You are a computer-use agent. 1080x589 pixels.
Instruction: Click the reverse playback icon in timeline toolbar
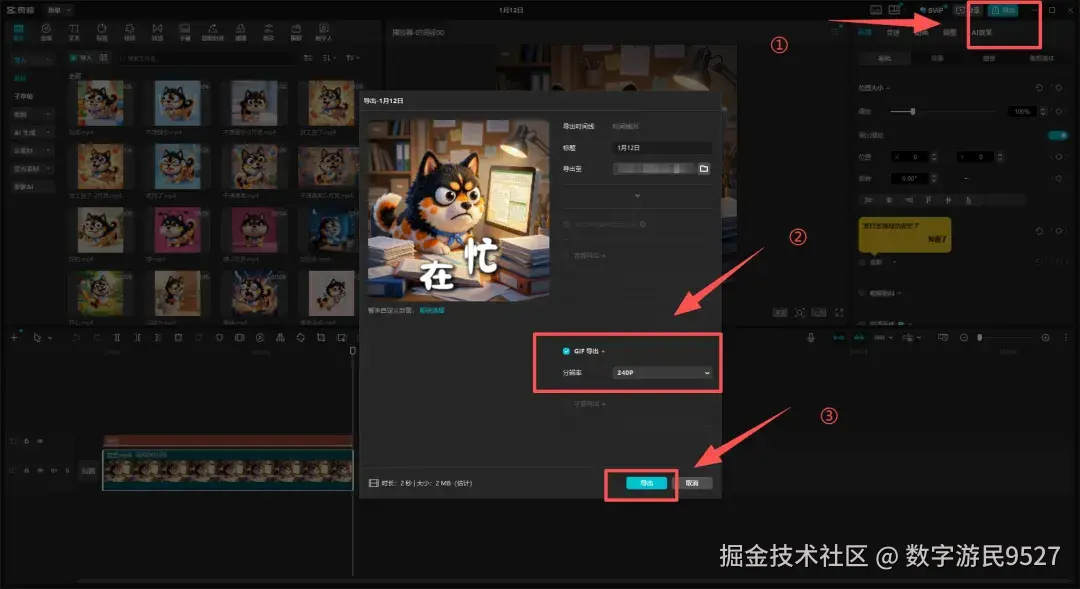click(260, 338)
